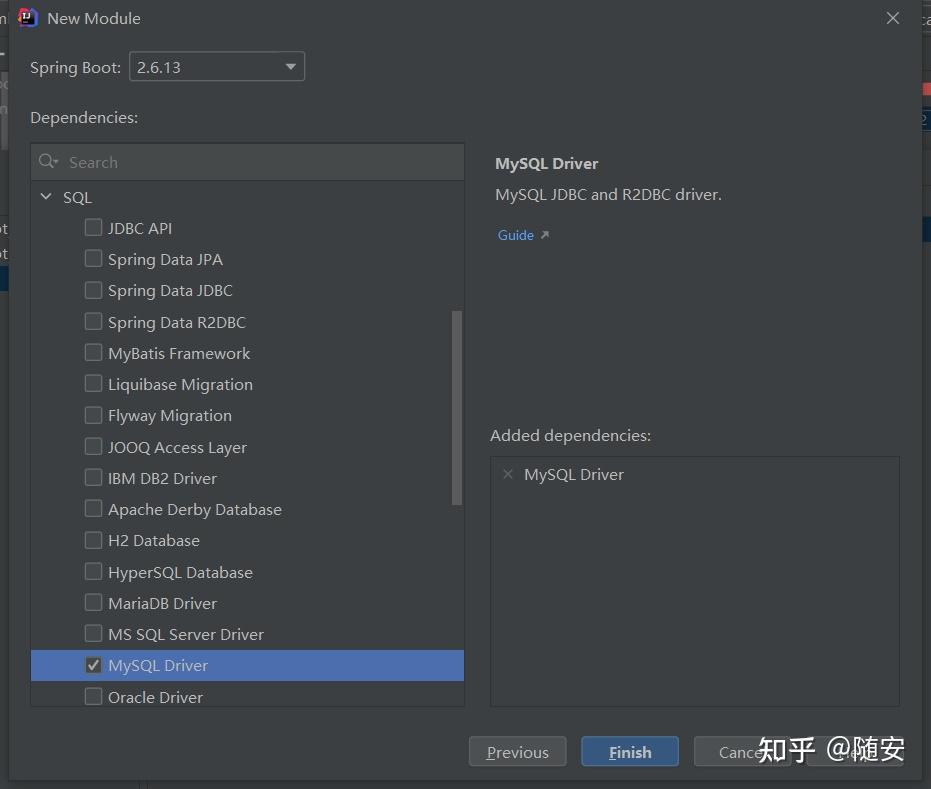Uncheck the MySQL Driver dependency
This screenshot has width=931, height=789.
[93, 665]
